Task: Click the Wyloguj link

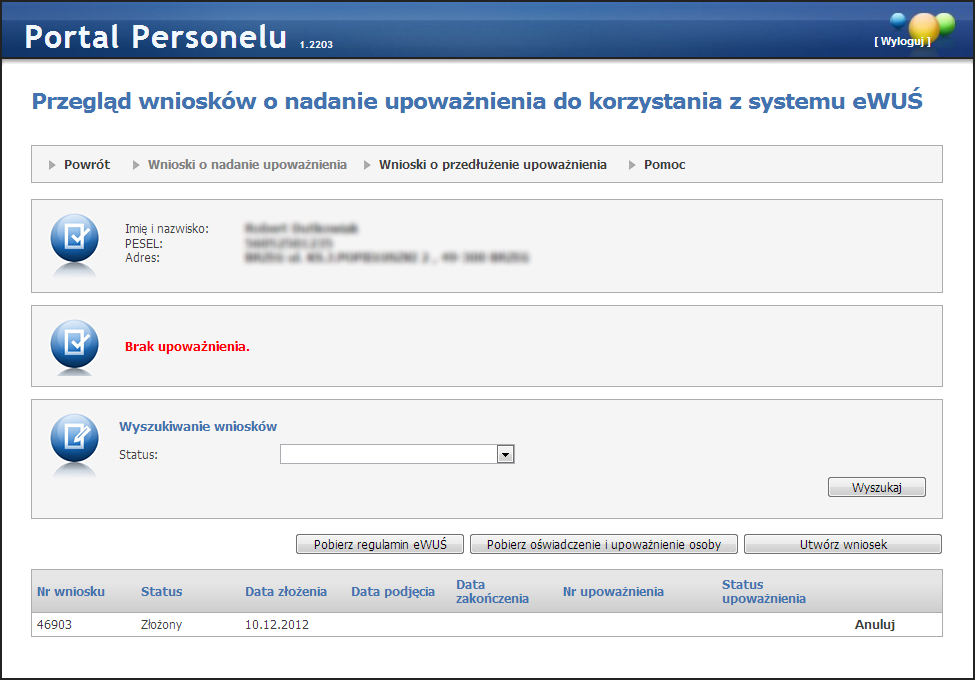Action: [x=902, y=41]
